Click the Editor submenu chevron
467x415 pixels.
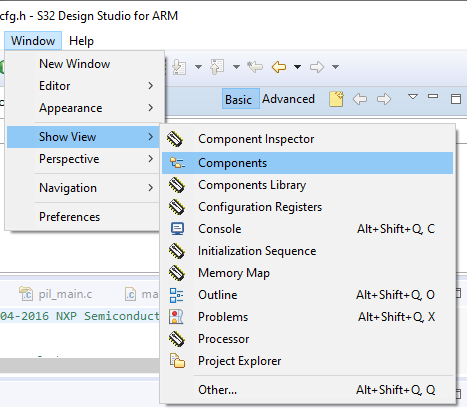[x=151, y=86]
